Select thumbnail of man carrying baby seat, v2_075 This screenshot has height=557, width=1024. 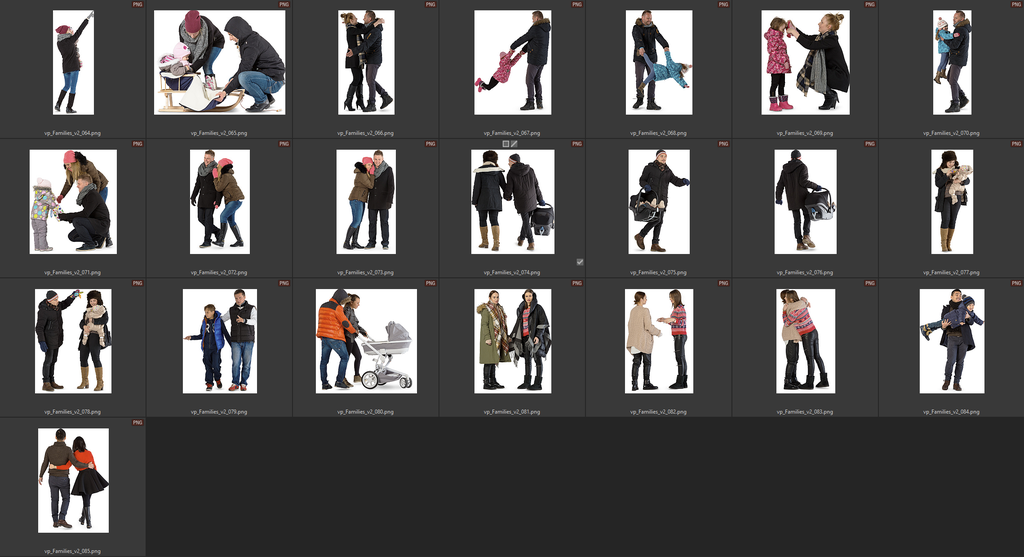659,201
